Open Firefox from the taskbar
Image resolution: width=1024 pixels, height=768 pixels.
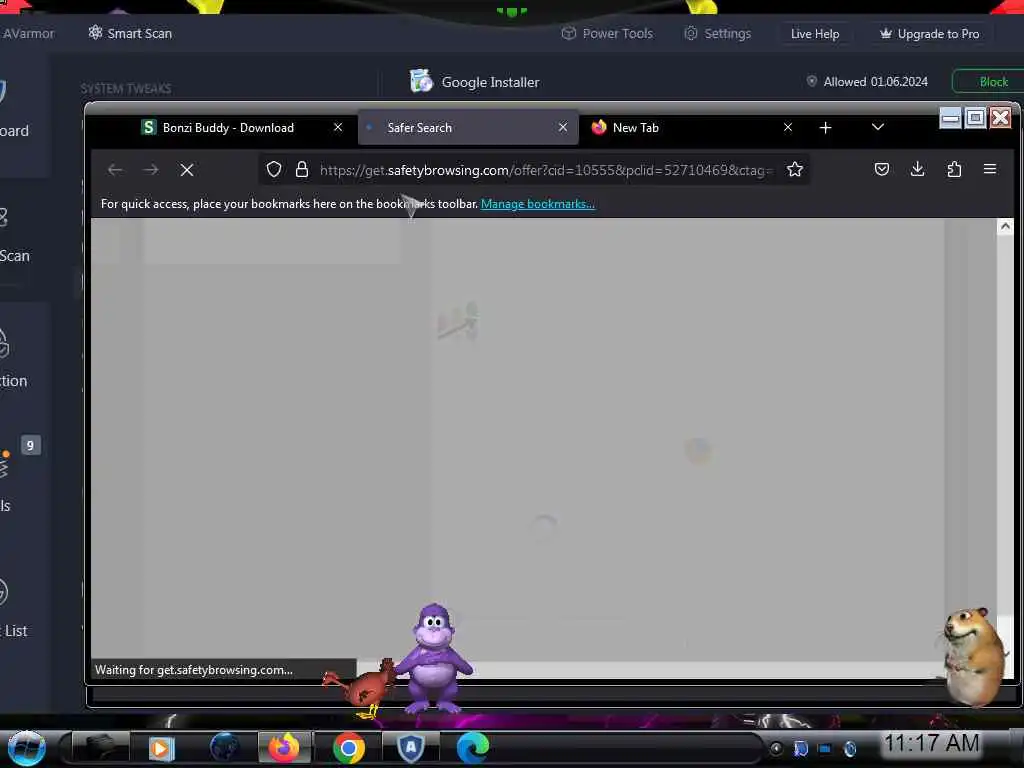point(284,747)
